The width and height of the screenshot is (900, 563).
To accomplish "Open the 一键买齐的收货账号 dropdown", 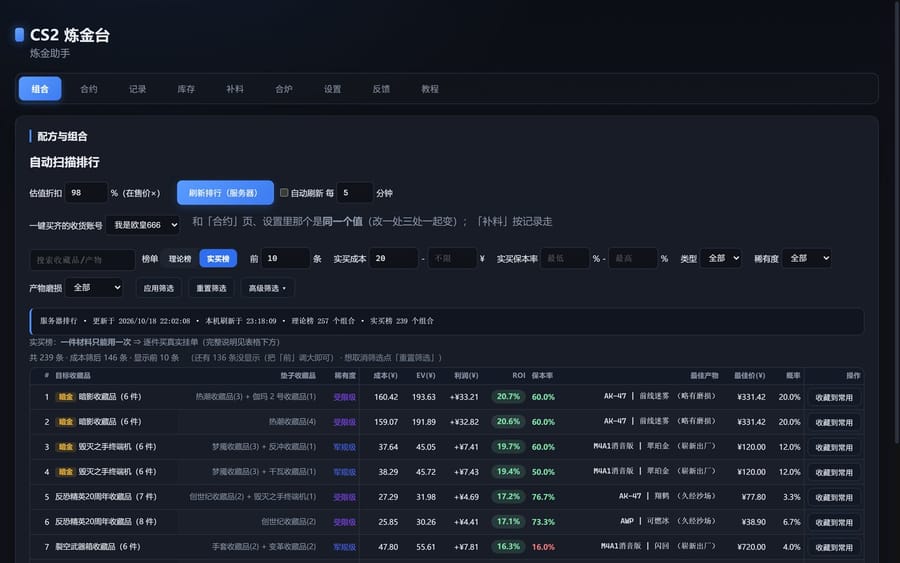I will 143,225.
